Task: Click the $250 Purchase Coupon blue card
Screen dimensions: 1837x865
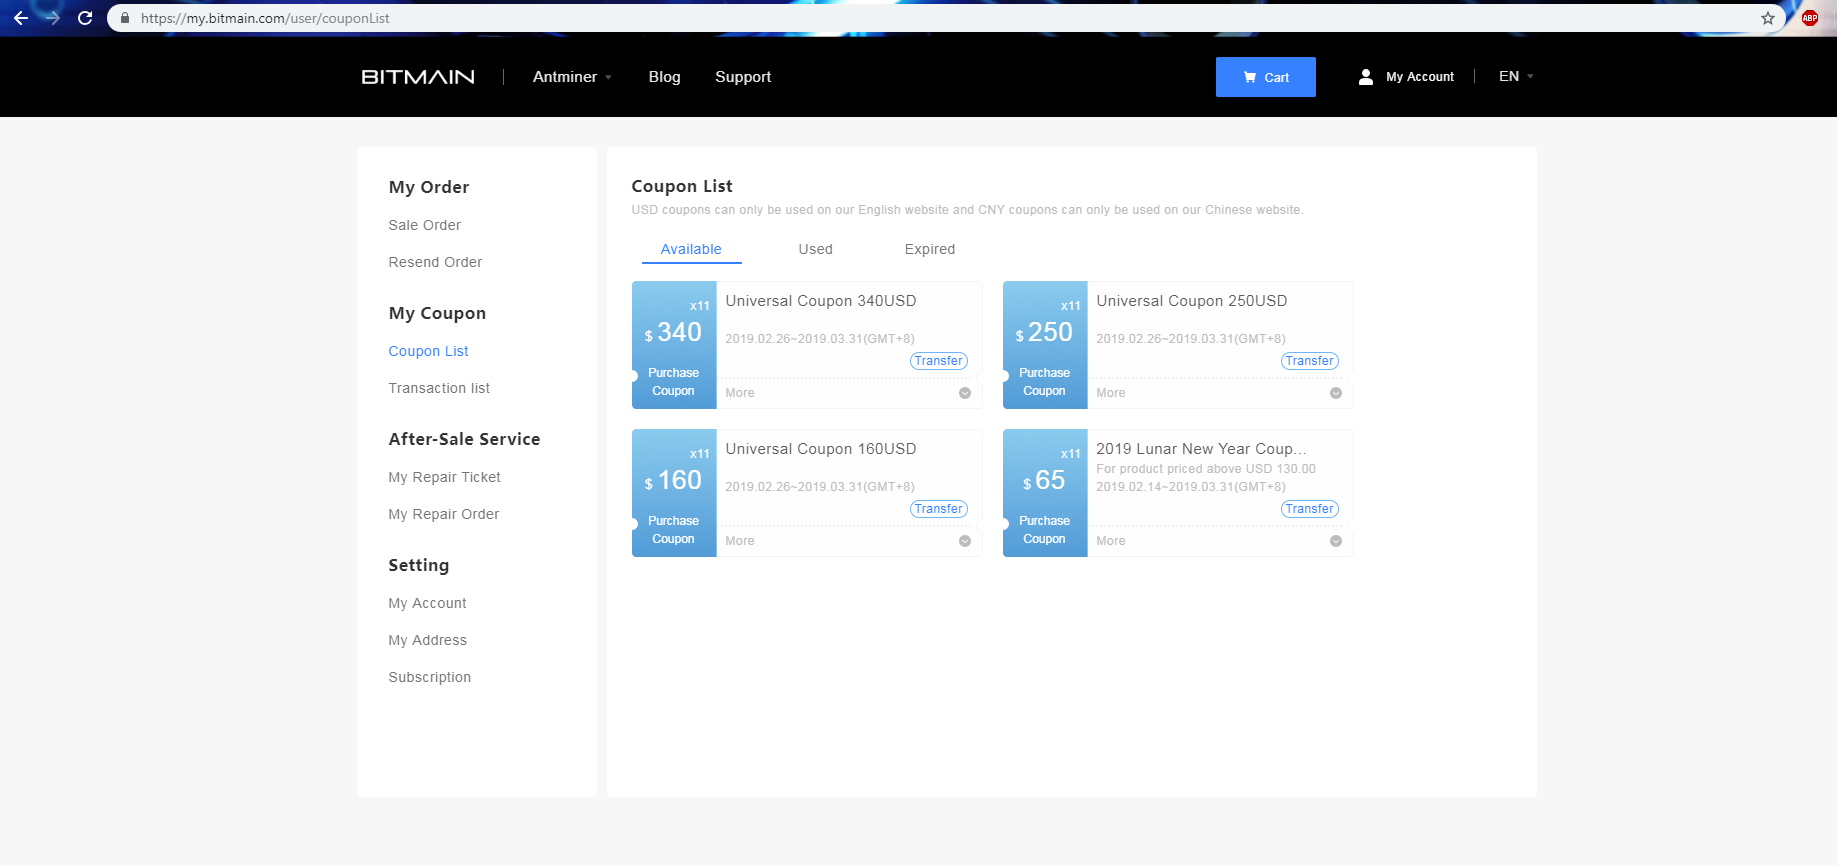Action: coord(1045,345)
